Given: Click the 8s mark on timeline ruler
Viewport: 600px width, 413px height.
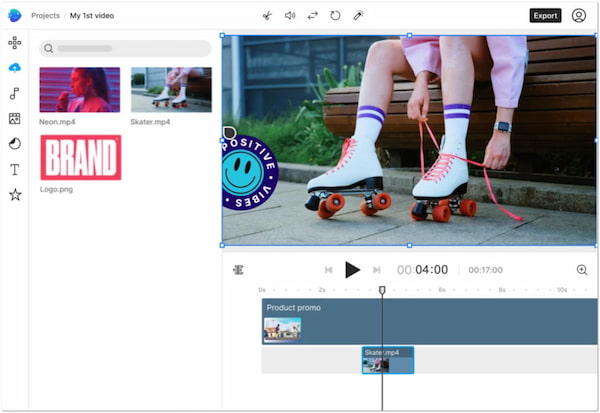Looking at the screenshot, I should 502,290.
